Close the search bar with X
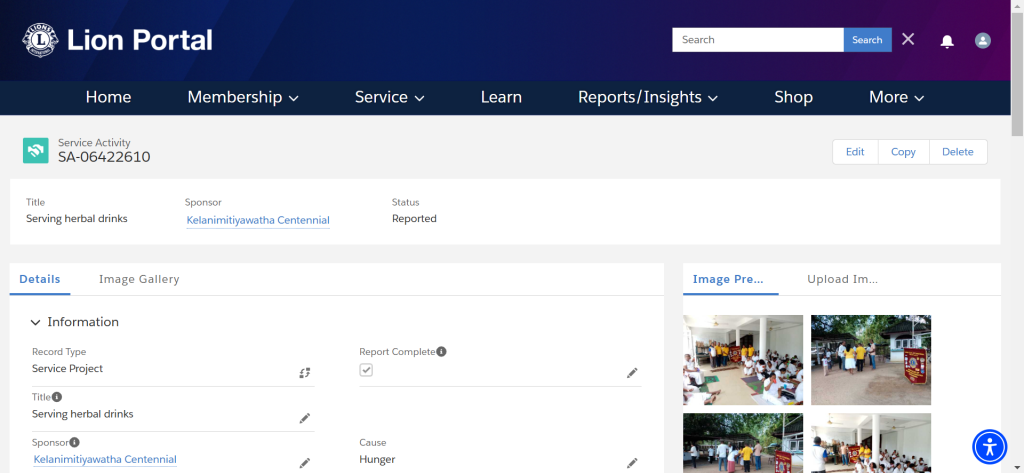Image resolution: width=1024 pixels, height=473 pixels. (x=908, y=39)
